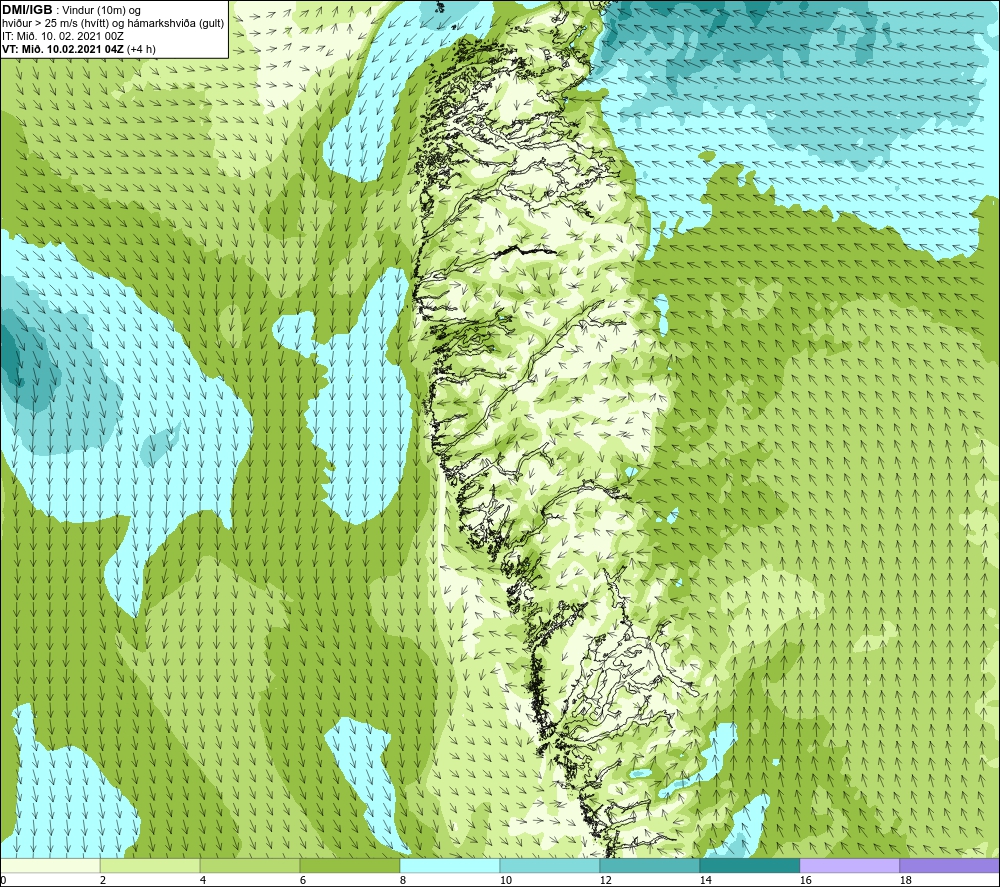Click the 12–14 m/s teal legend swatch
Viewport: 1000px width, 887px height.
650,866
